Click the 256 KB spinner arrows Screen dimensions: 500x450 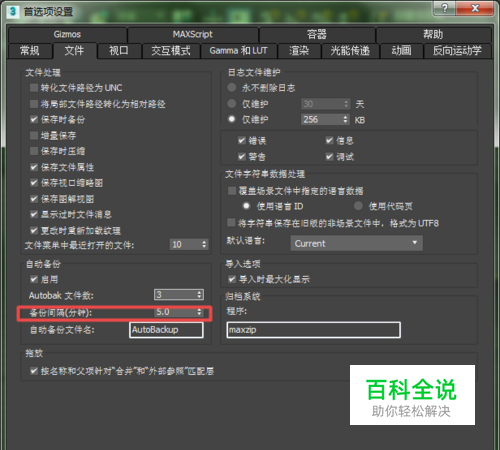tap(346, 119)
